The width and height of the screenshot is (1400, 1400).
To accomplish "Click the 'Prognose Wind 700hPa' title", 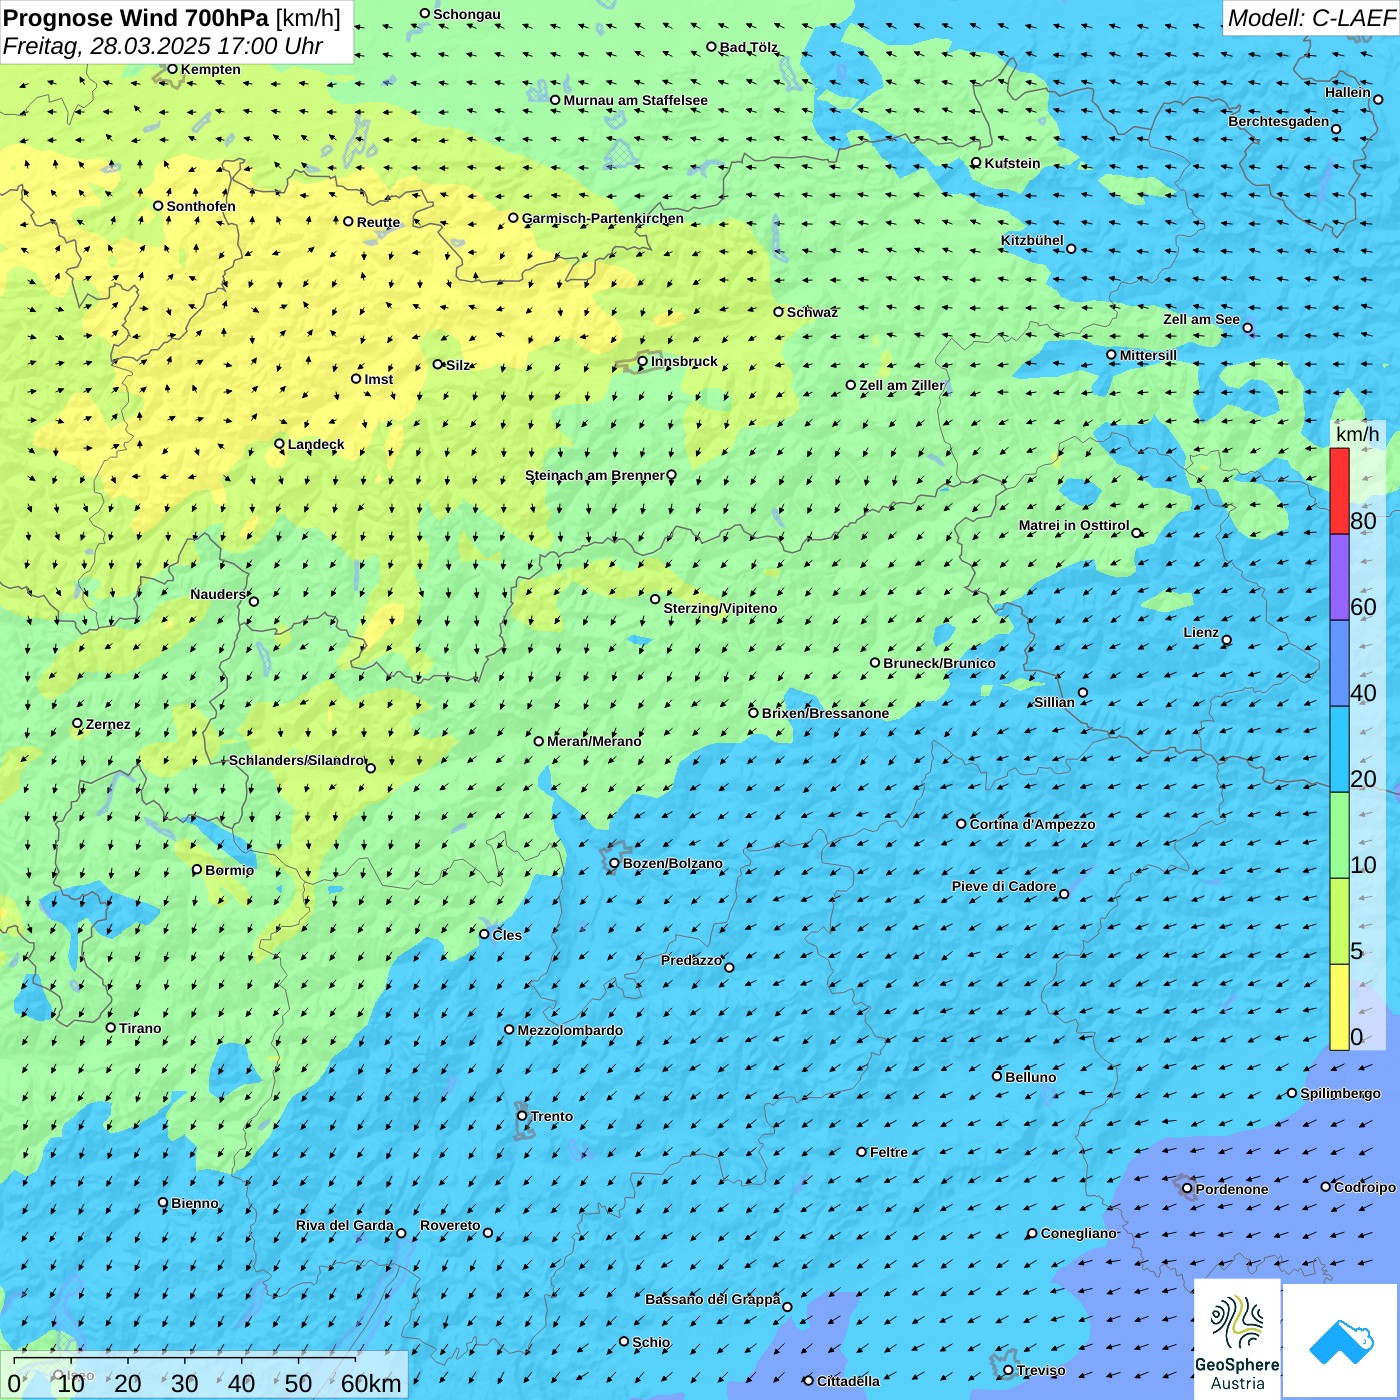I will click(136, 18).
